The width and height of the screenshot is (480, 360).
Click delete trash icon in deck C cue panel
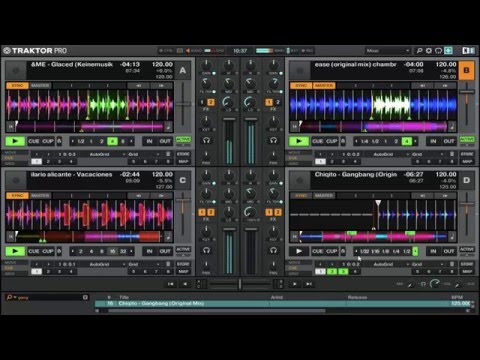(x=168, y=264)
